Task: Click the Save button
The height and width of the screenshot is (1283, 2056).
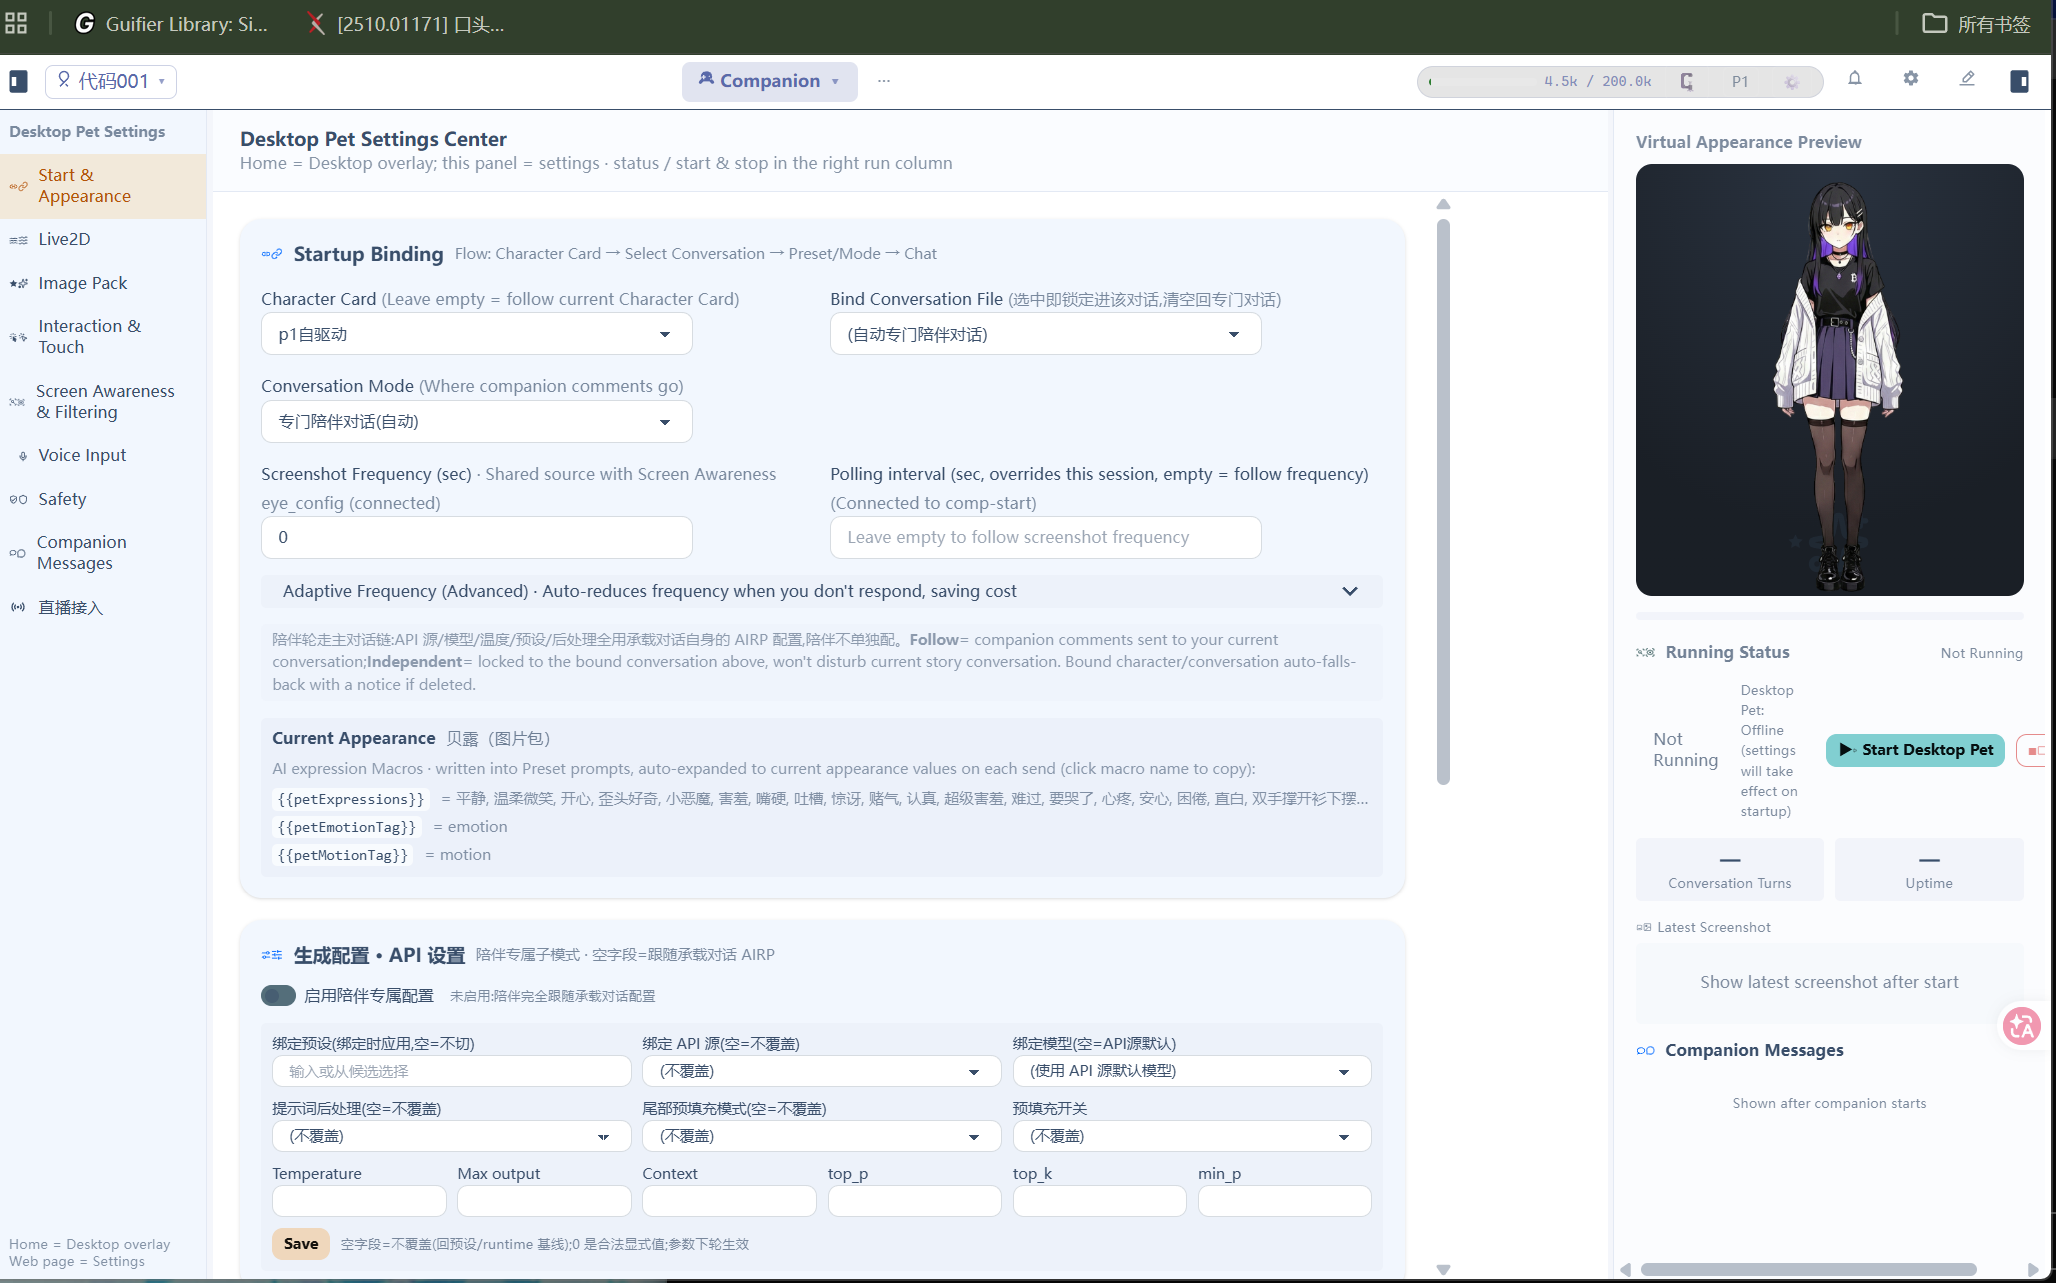Action: 300,1244
